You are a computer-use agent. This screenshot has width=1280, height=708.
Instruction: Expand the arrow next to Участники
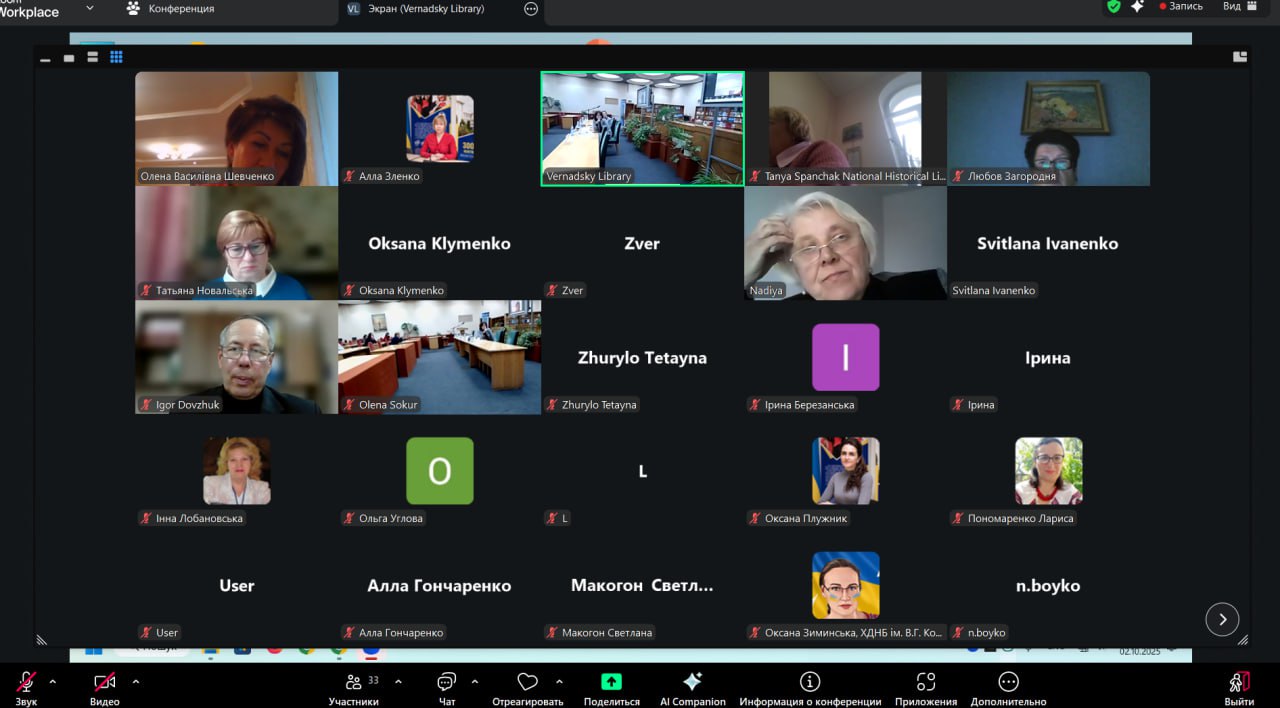pyautogui.click(x=398, y=681)
